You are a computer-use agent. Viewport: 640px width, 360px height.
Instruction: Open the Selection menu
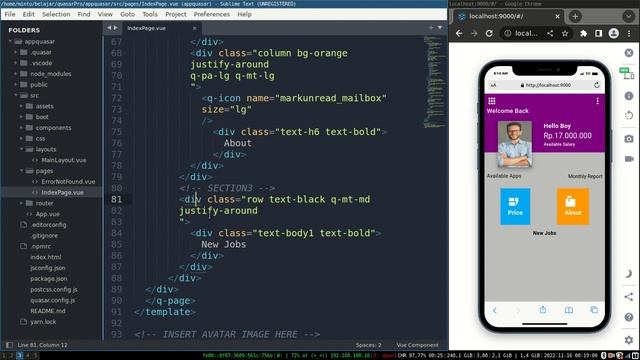(56, 14)
